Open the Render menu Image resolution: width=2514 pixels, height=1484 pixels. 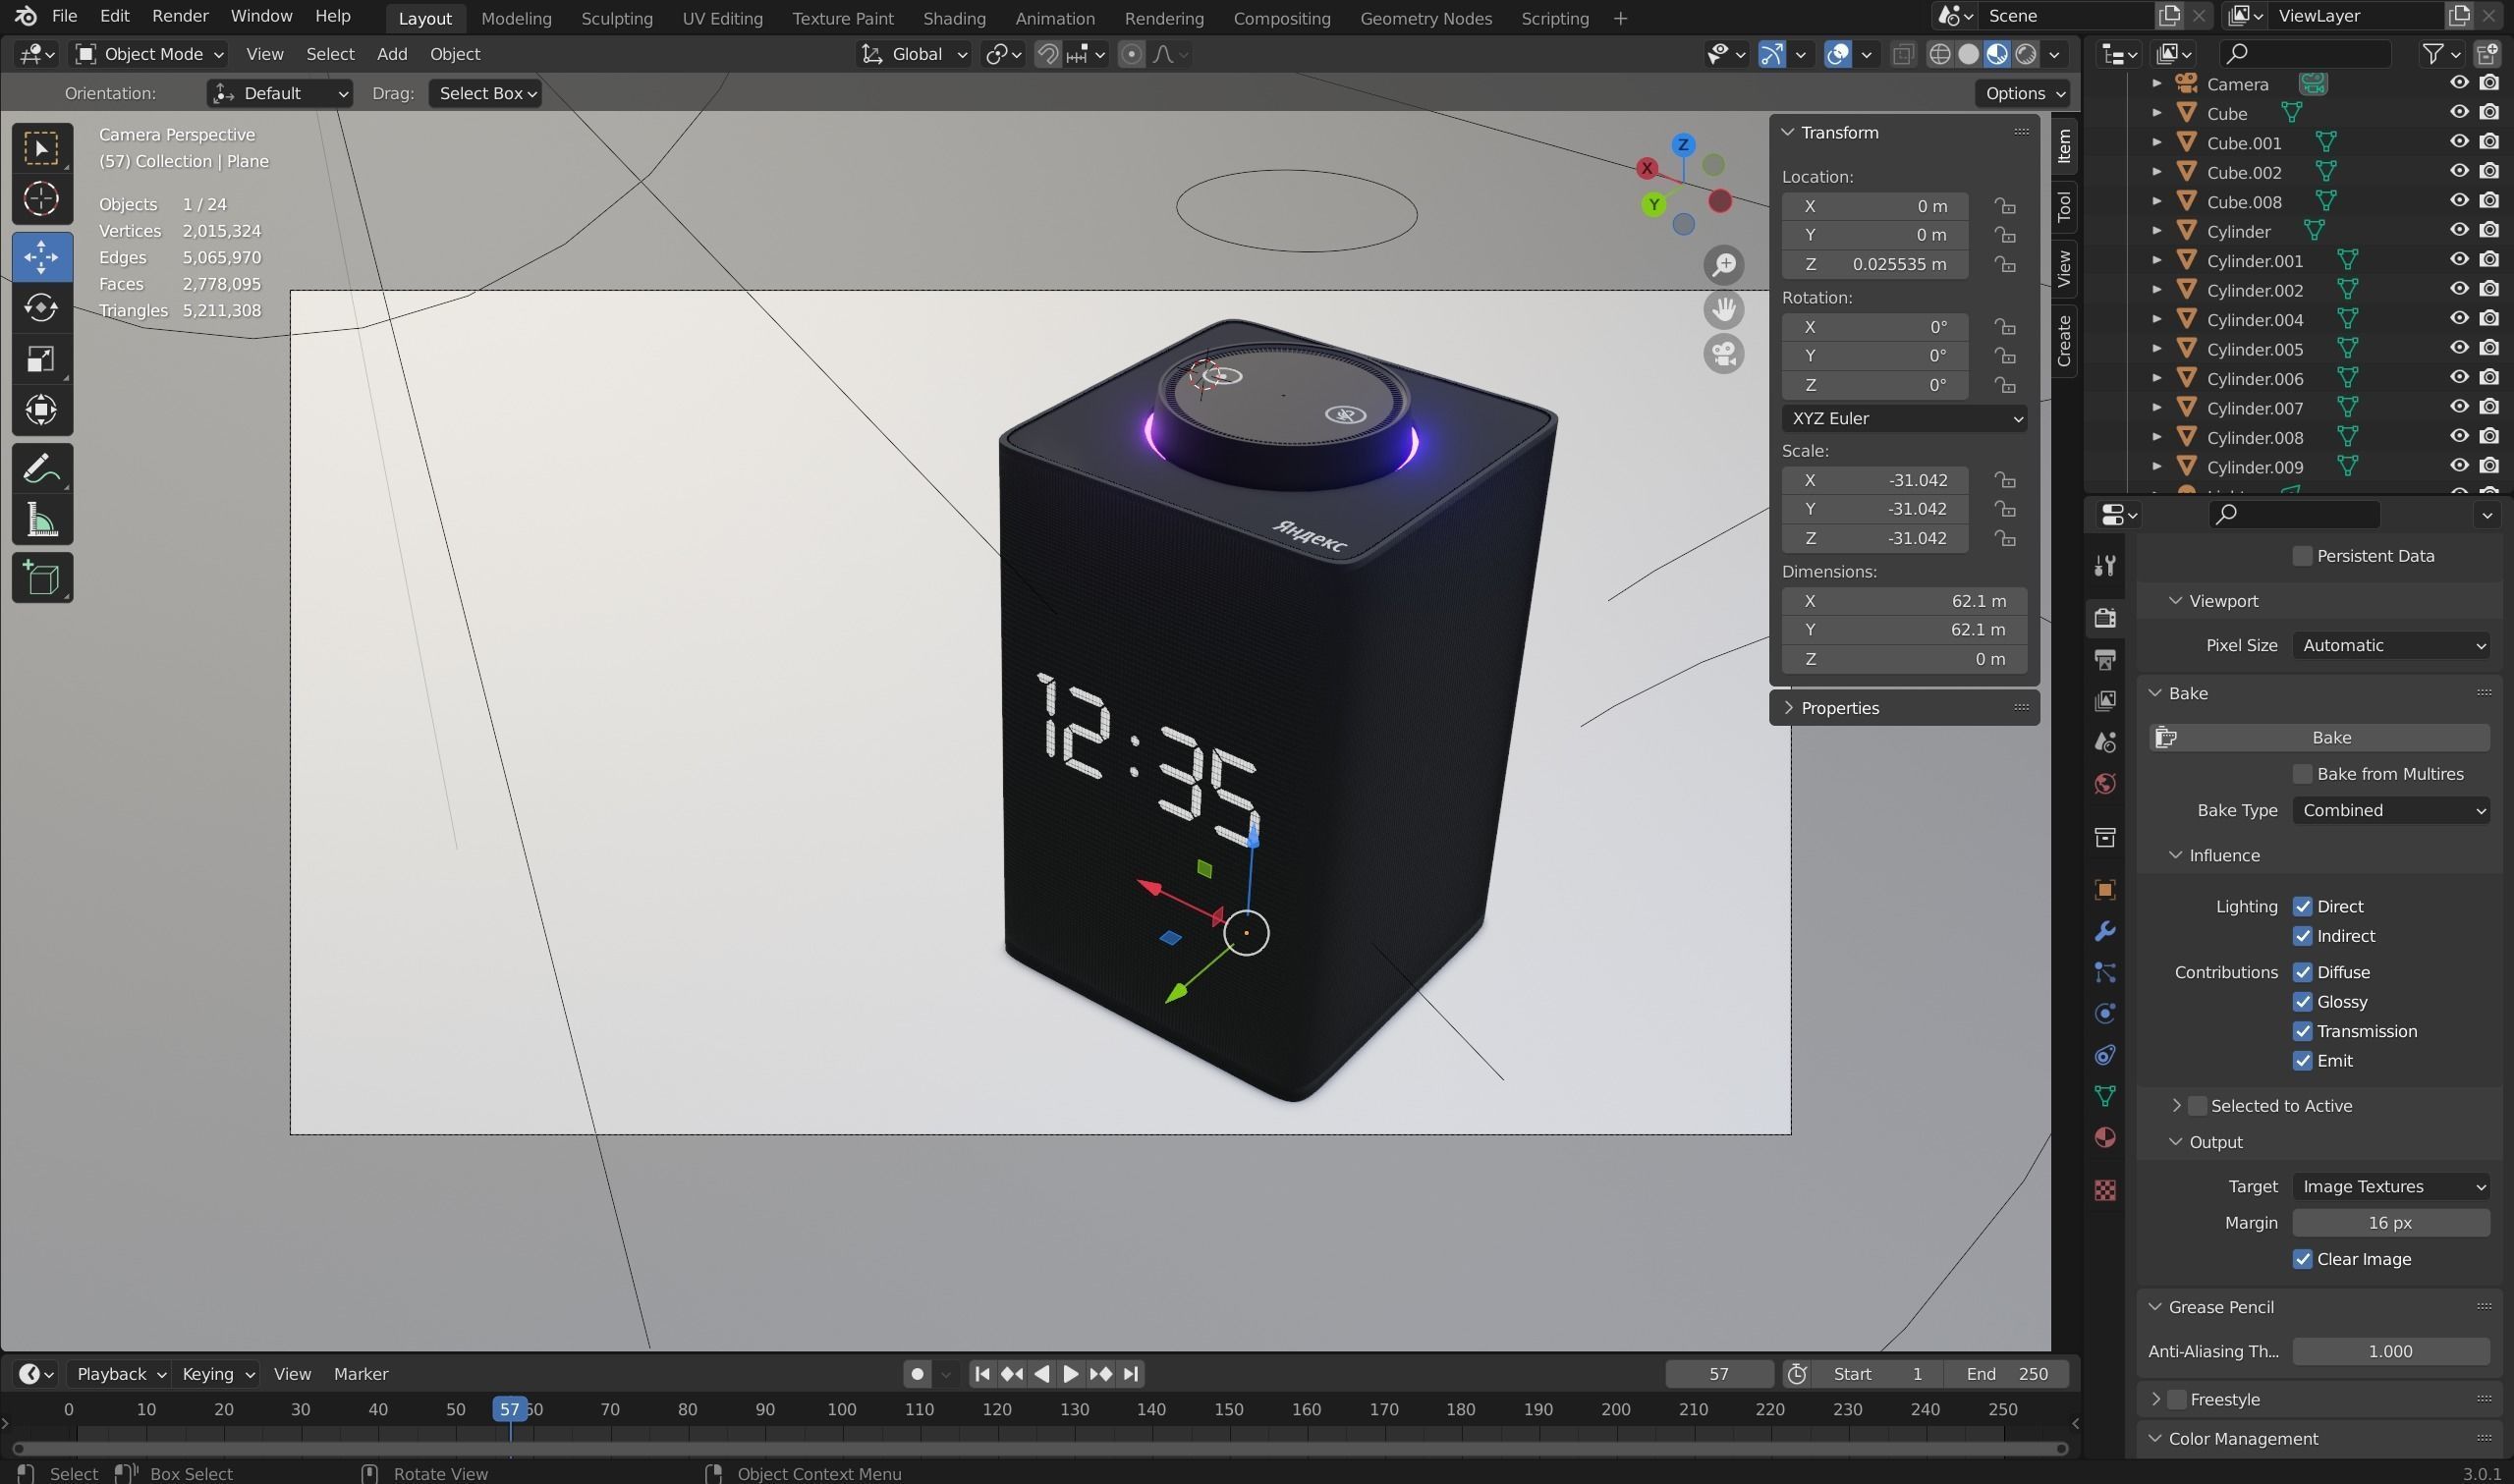tap(179, 15)
